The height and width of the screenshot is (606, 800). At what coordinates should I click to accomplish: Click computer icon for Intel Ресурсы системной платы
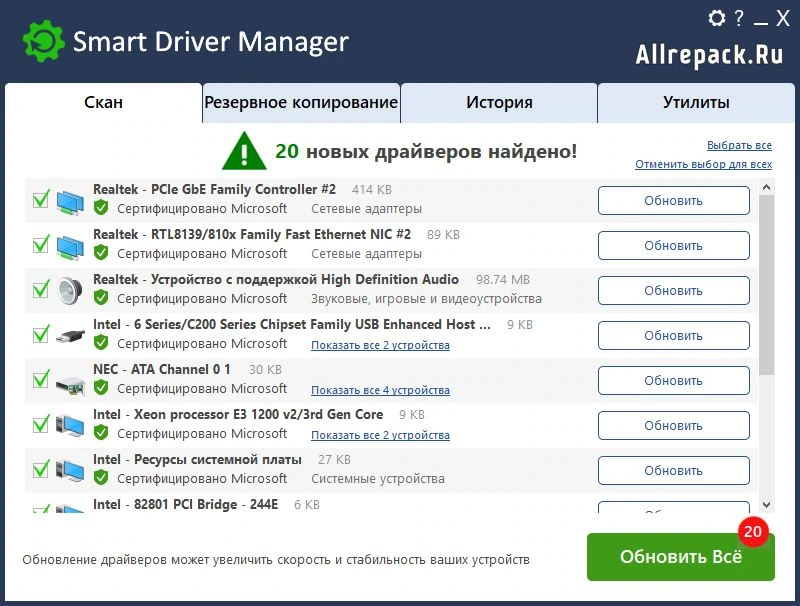[70, 470]
